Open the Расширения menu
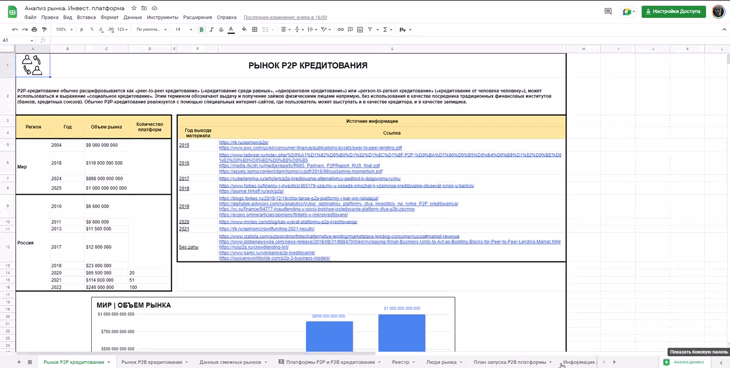The image size is (730, 368). 197,17
